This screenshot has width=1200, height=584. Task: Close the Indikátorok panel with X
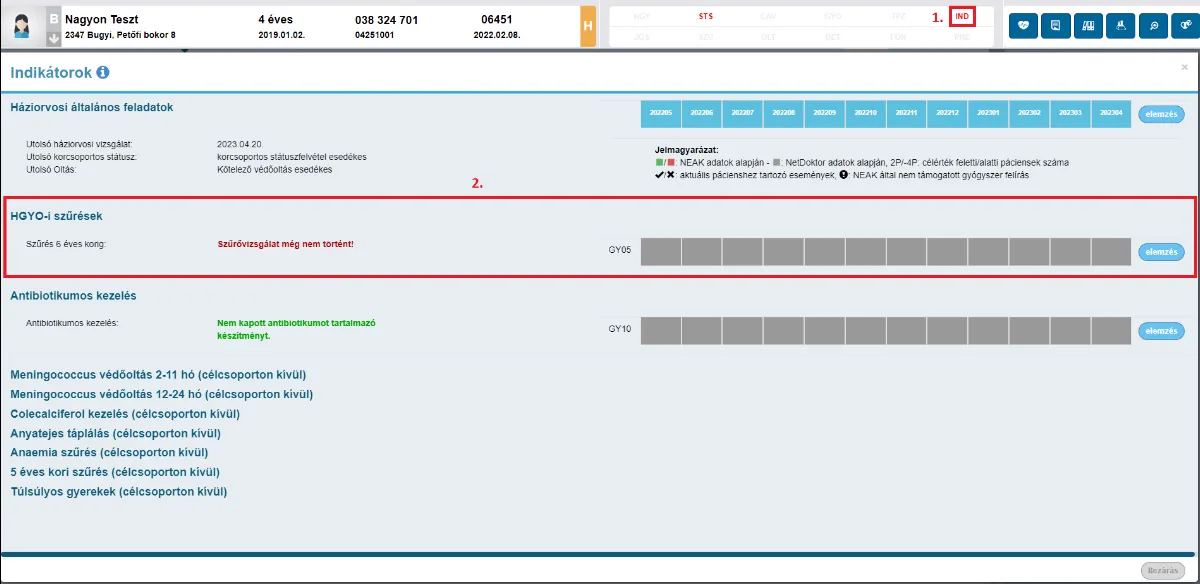[x=1185, y=66]
